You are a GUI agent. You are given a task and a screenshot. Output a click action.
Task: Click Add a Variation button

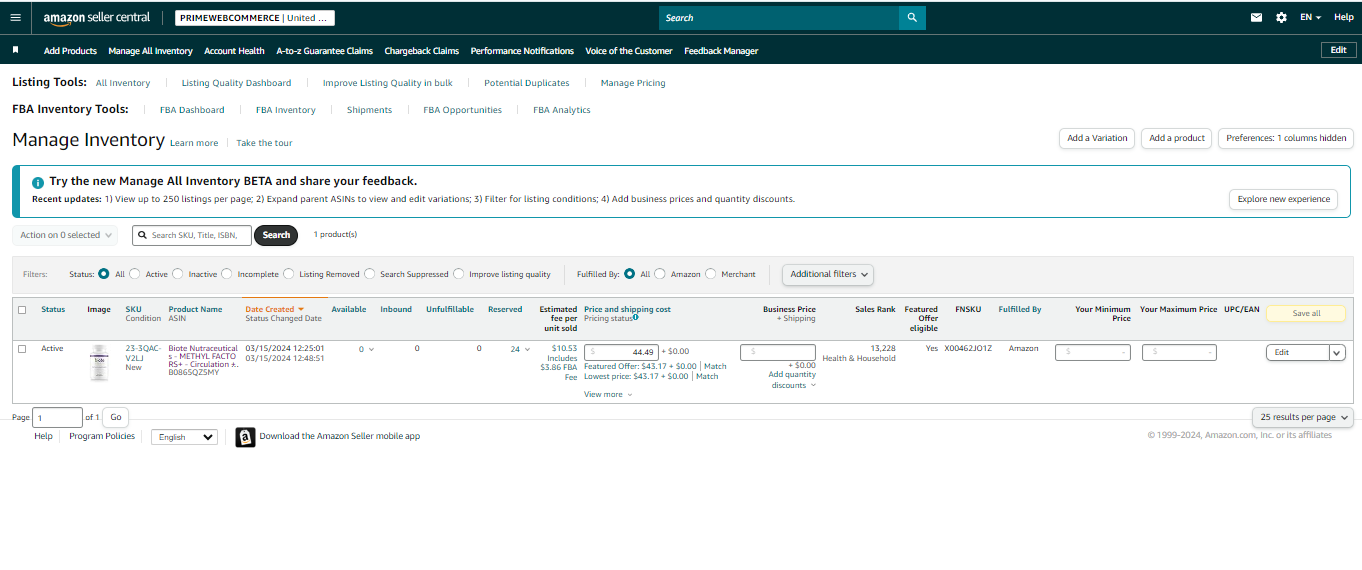tap(1097, 138)
